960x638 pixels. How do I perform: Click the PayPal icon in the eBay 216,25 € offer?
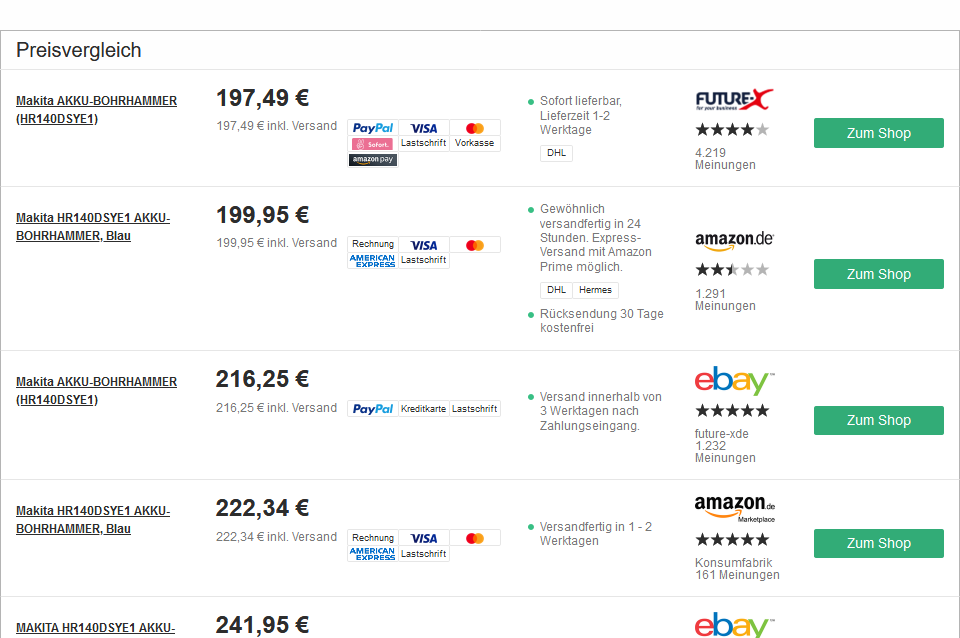[x=373, y=409]
